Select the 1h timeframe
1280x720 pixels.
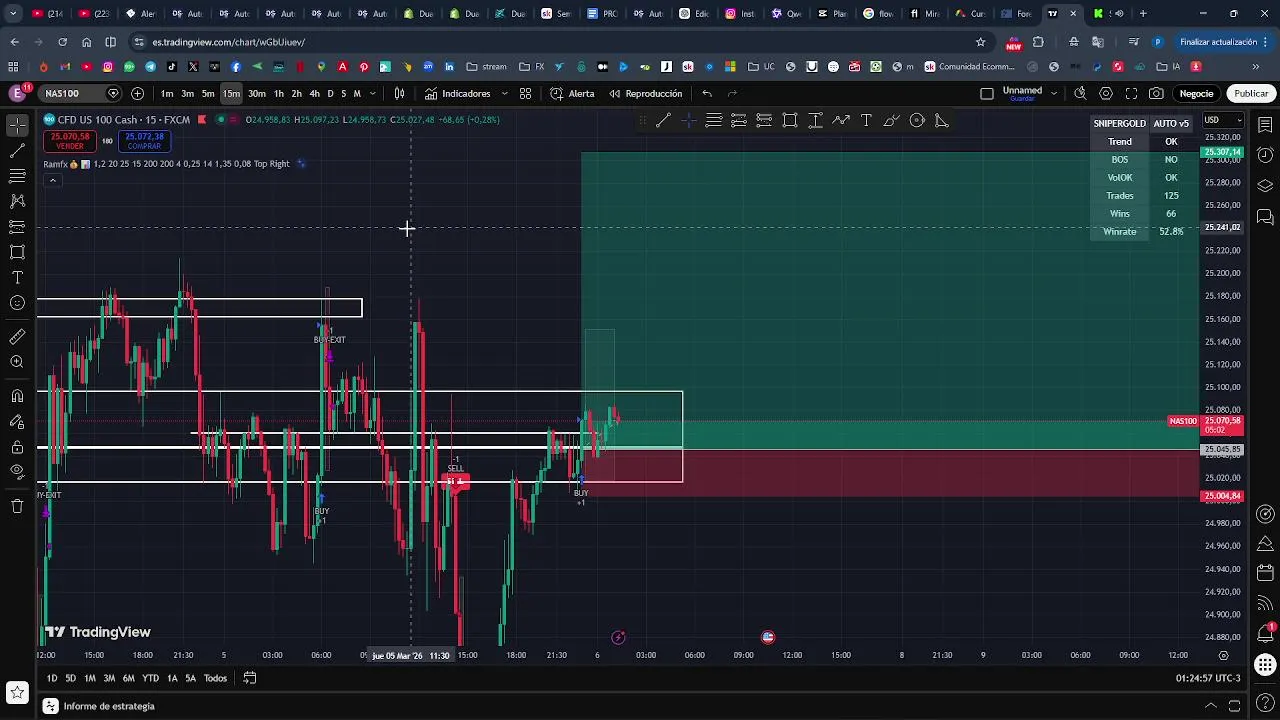pos(279,93)
